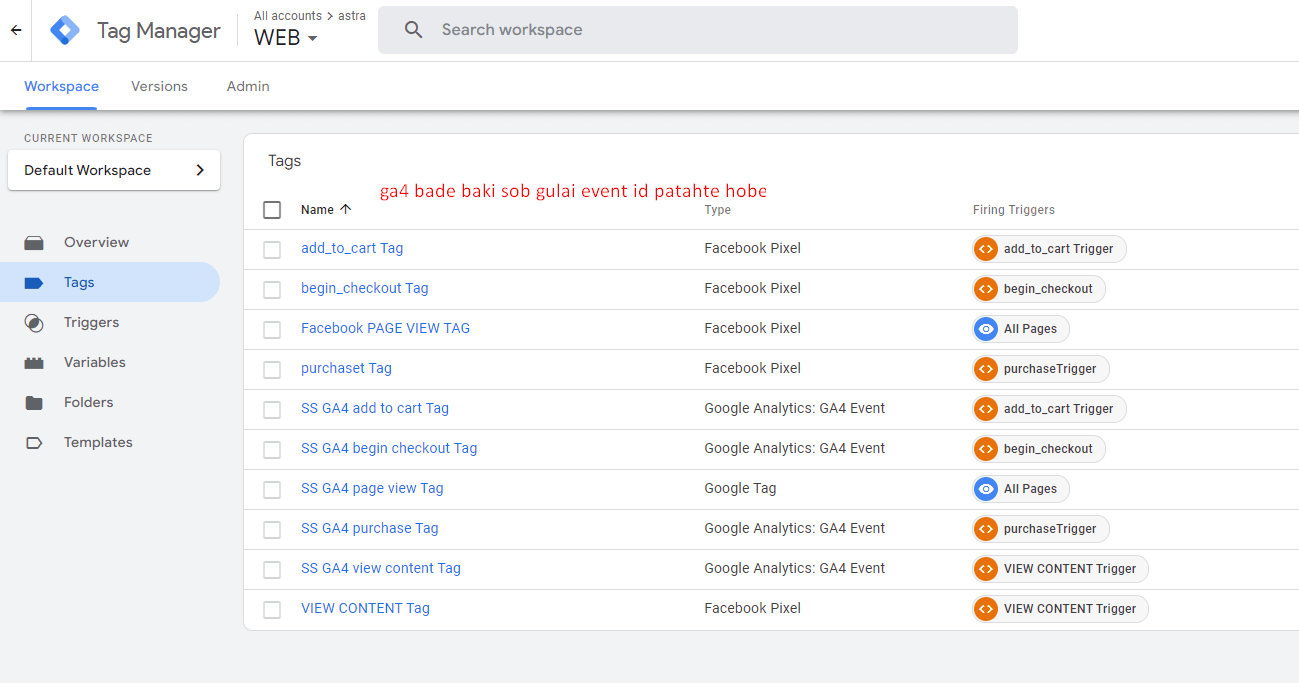Switch to the Versions tab

[x=159, y=86]
